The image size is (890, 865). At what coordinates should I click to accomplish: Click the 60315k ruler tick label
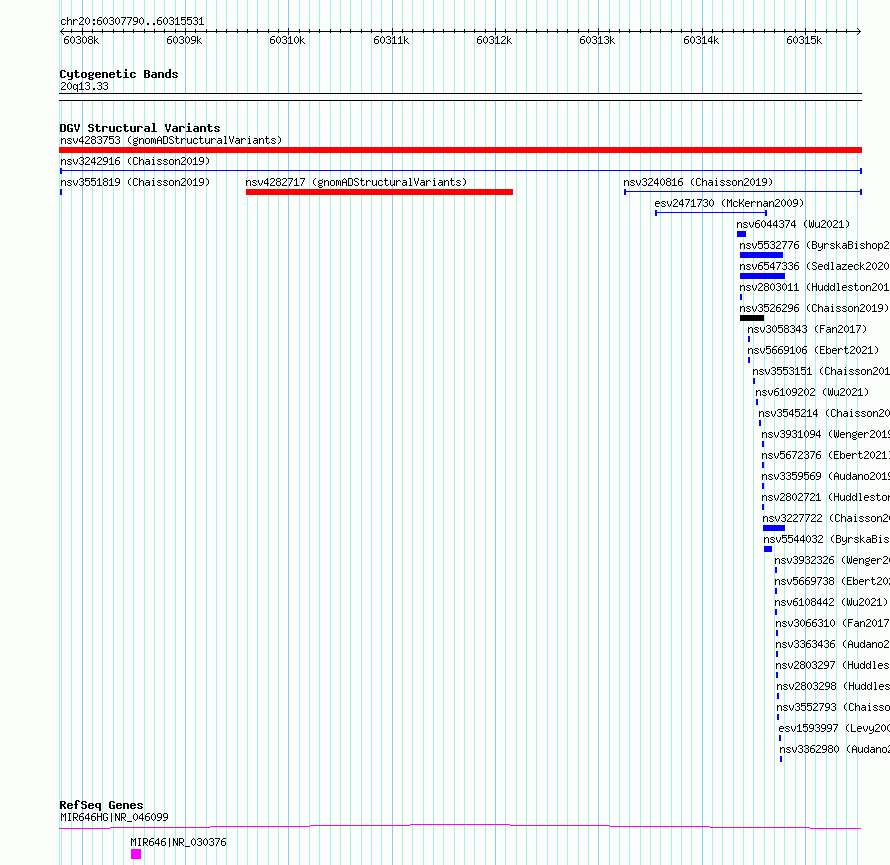pyautogui.click(x=804, y=41)
